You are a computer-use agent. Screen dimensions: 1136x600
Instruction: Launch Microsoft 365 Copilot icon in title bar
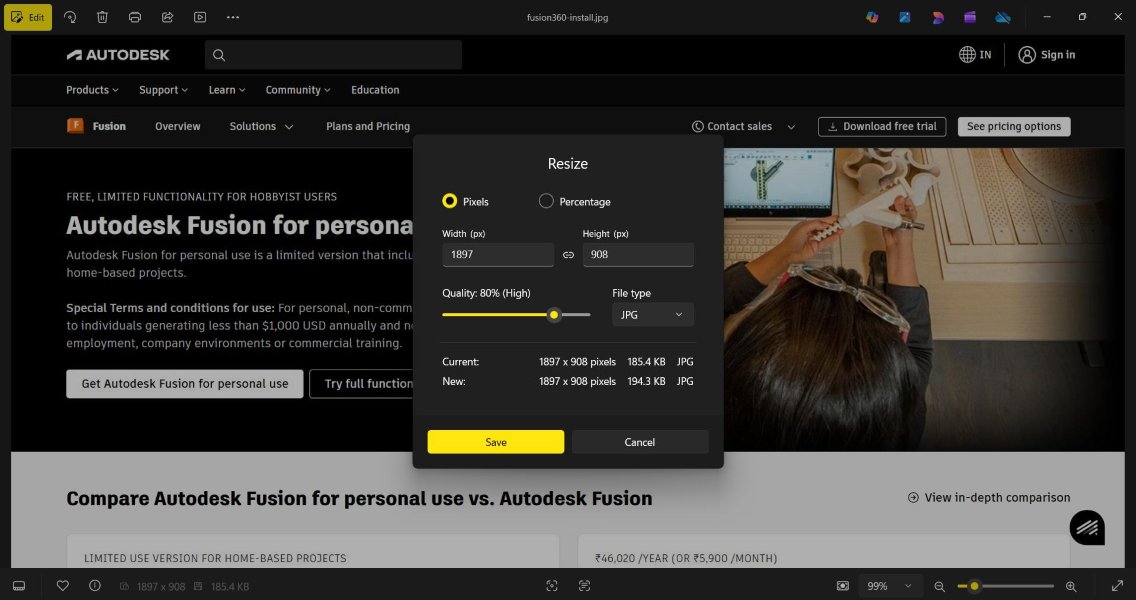tap(872, 17)
